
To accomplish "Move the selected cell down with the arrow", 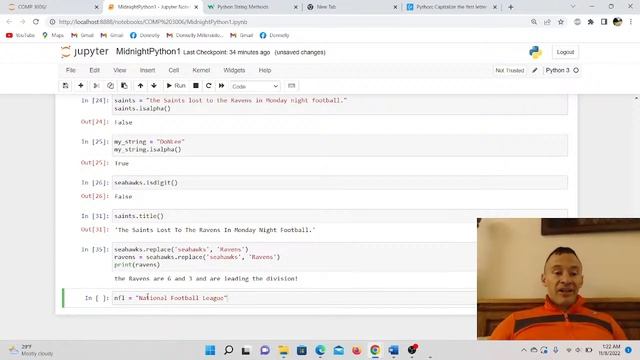I will [154, 86].
